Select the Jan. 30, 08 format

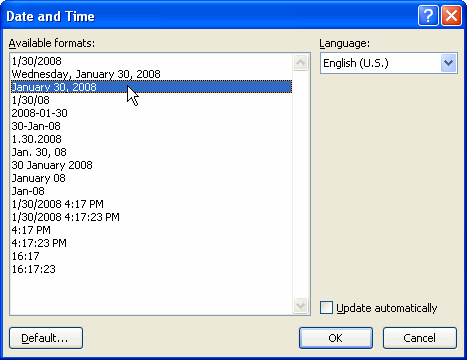coord(152,152)
